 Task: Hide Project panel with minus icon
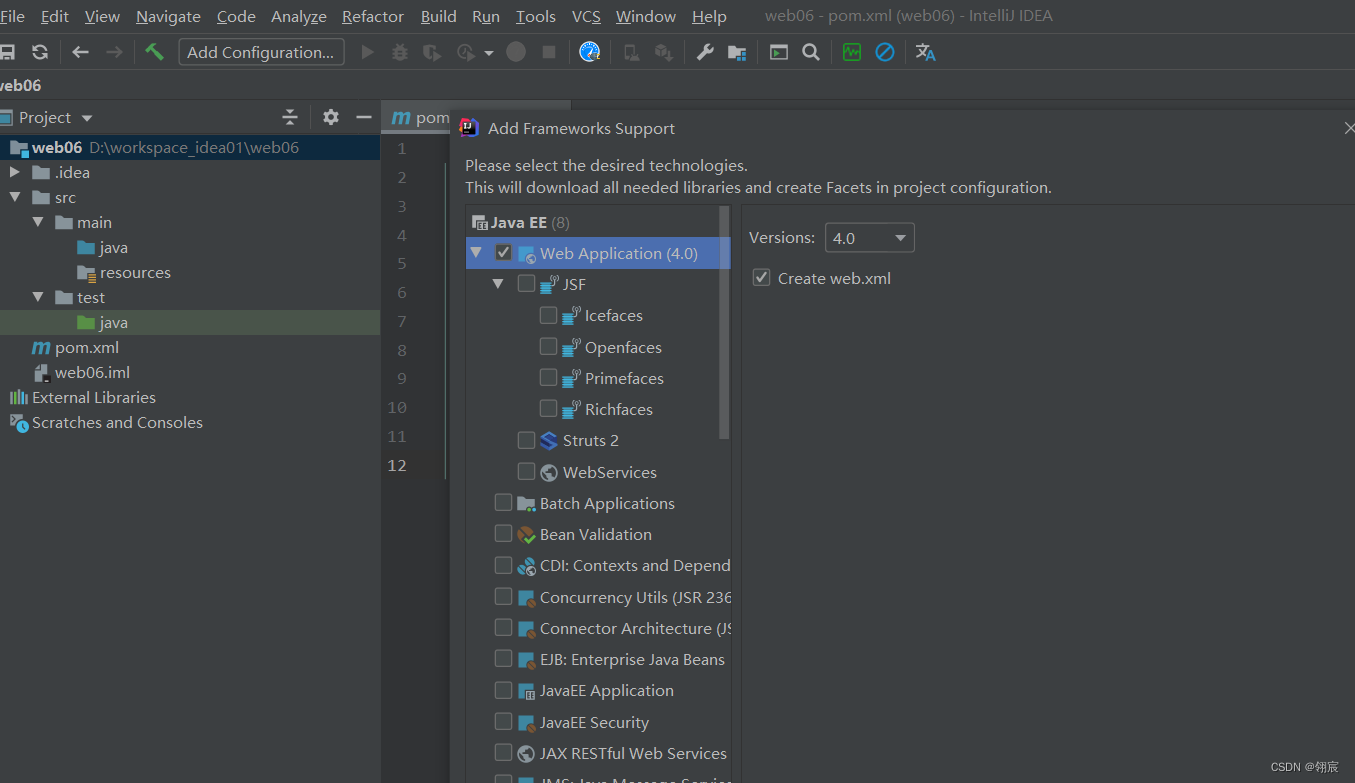point(364,117)
